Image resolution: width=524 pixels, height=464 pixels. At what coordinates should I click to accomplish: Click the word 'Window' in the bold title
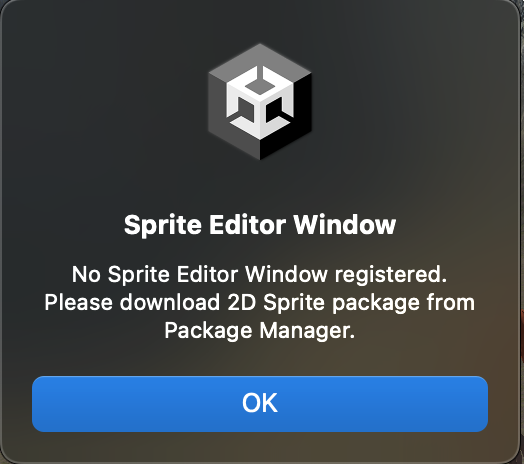coord(345,225)
